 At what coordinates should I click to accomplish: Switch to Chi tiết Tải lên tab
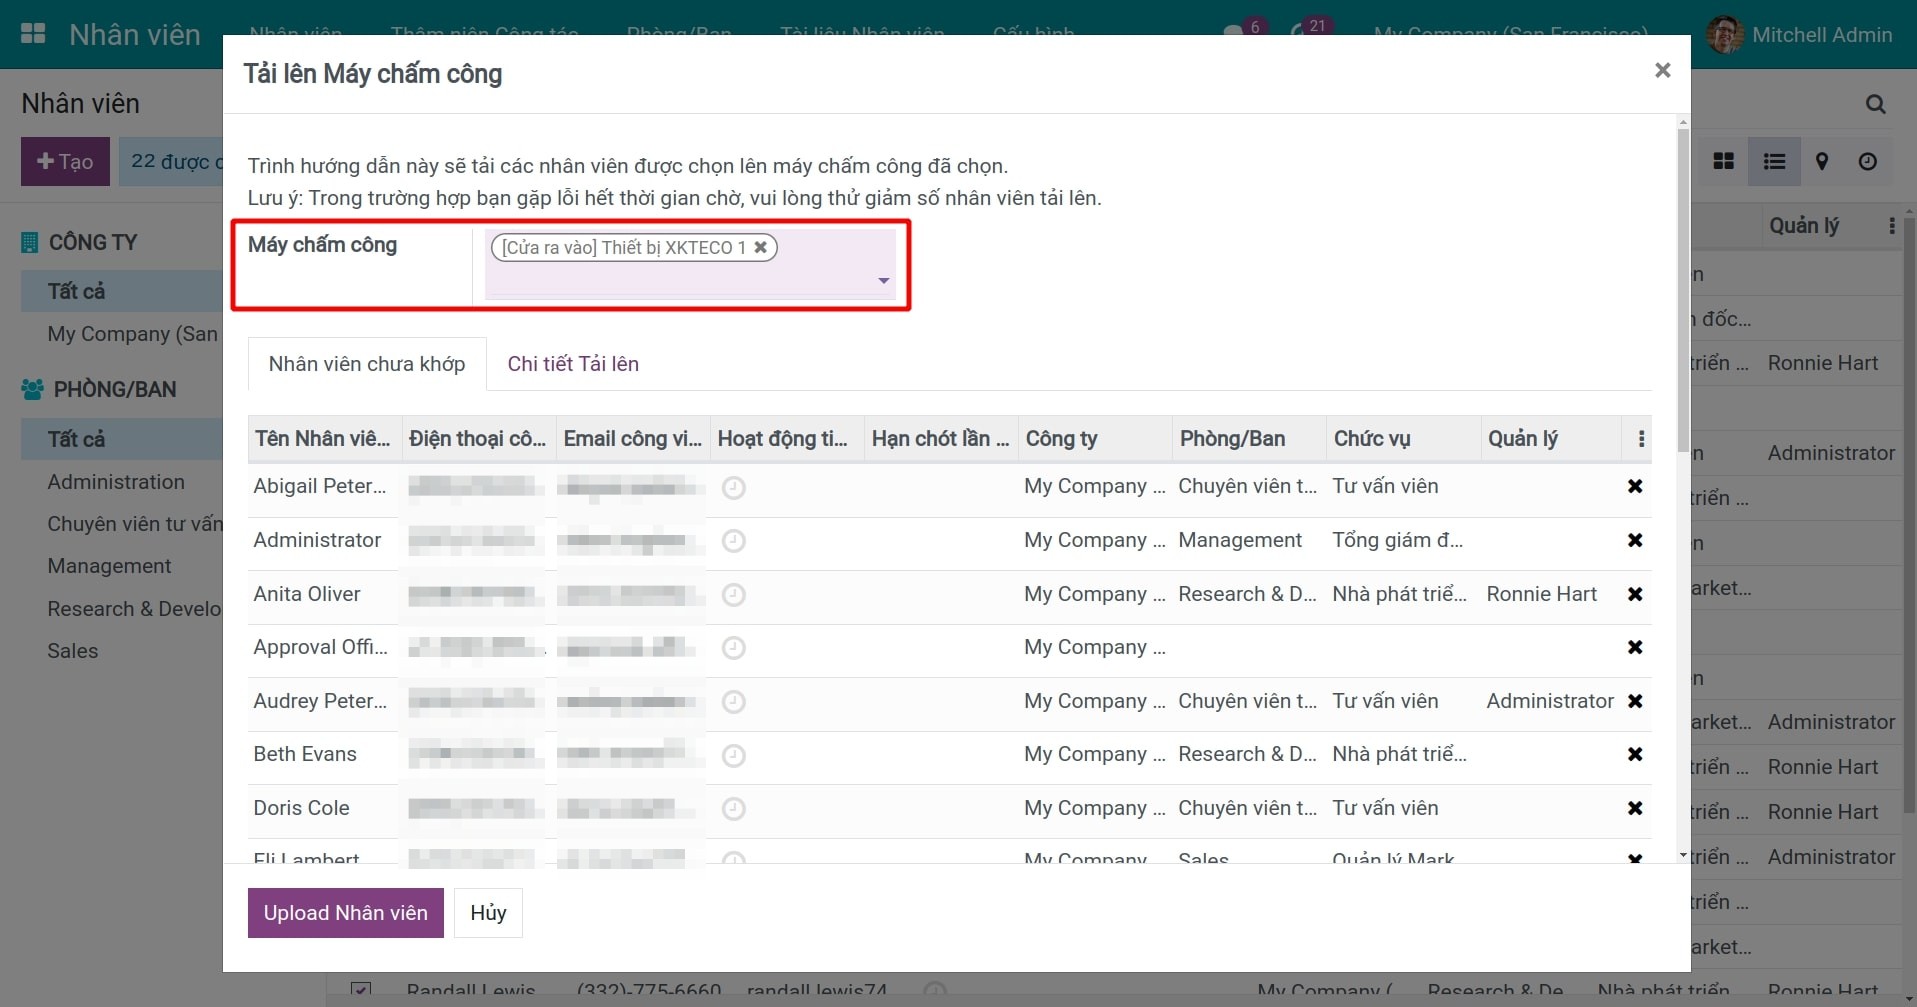coord(573,364)
